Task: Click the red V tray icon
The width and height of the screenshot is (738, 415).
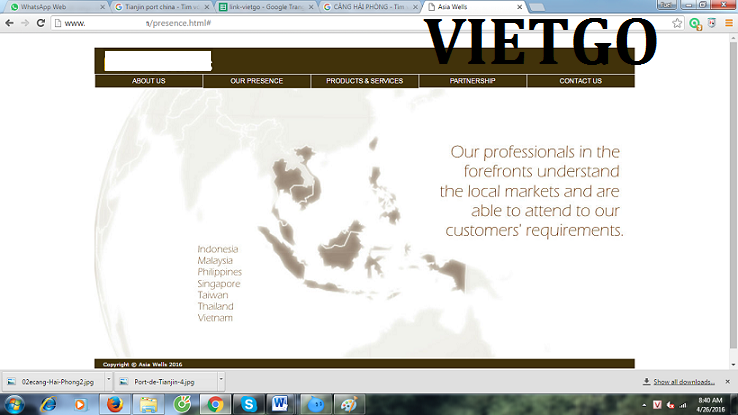Action: [x=658, y=405]
